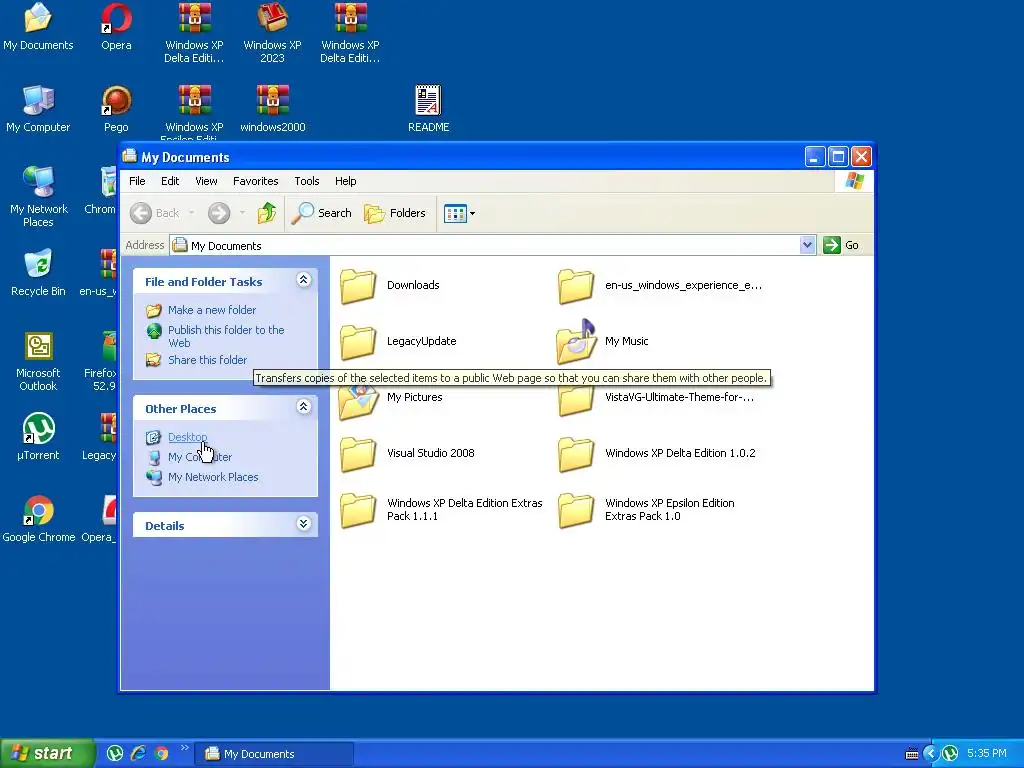Click the Back navigation button
This screenshot has width=1024, height=768.
(x=155, y=213)
